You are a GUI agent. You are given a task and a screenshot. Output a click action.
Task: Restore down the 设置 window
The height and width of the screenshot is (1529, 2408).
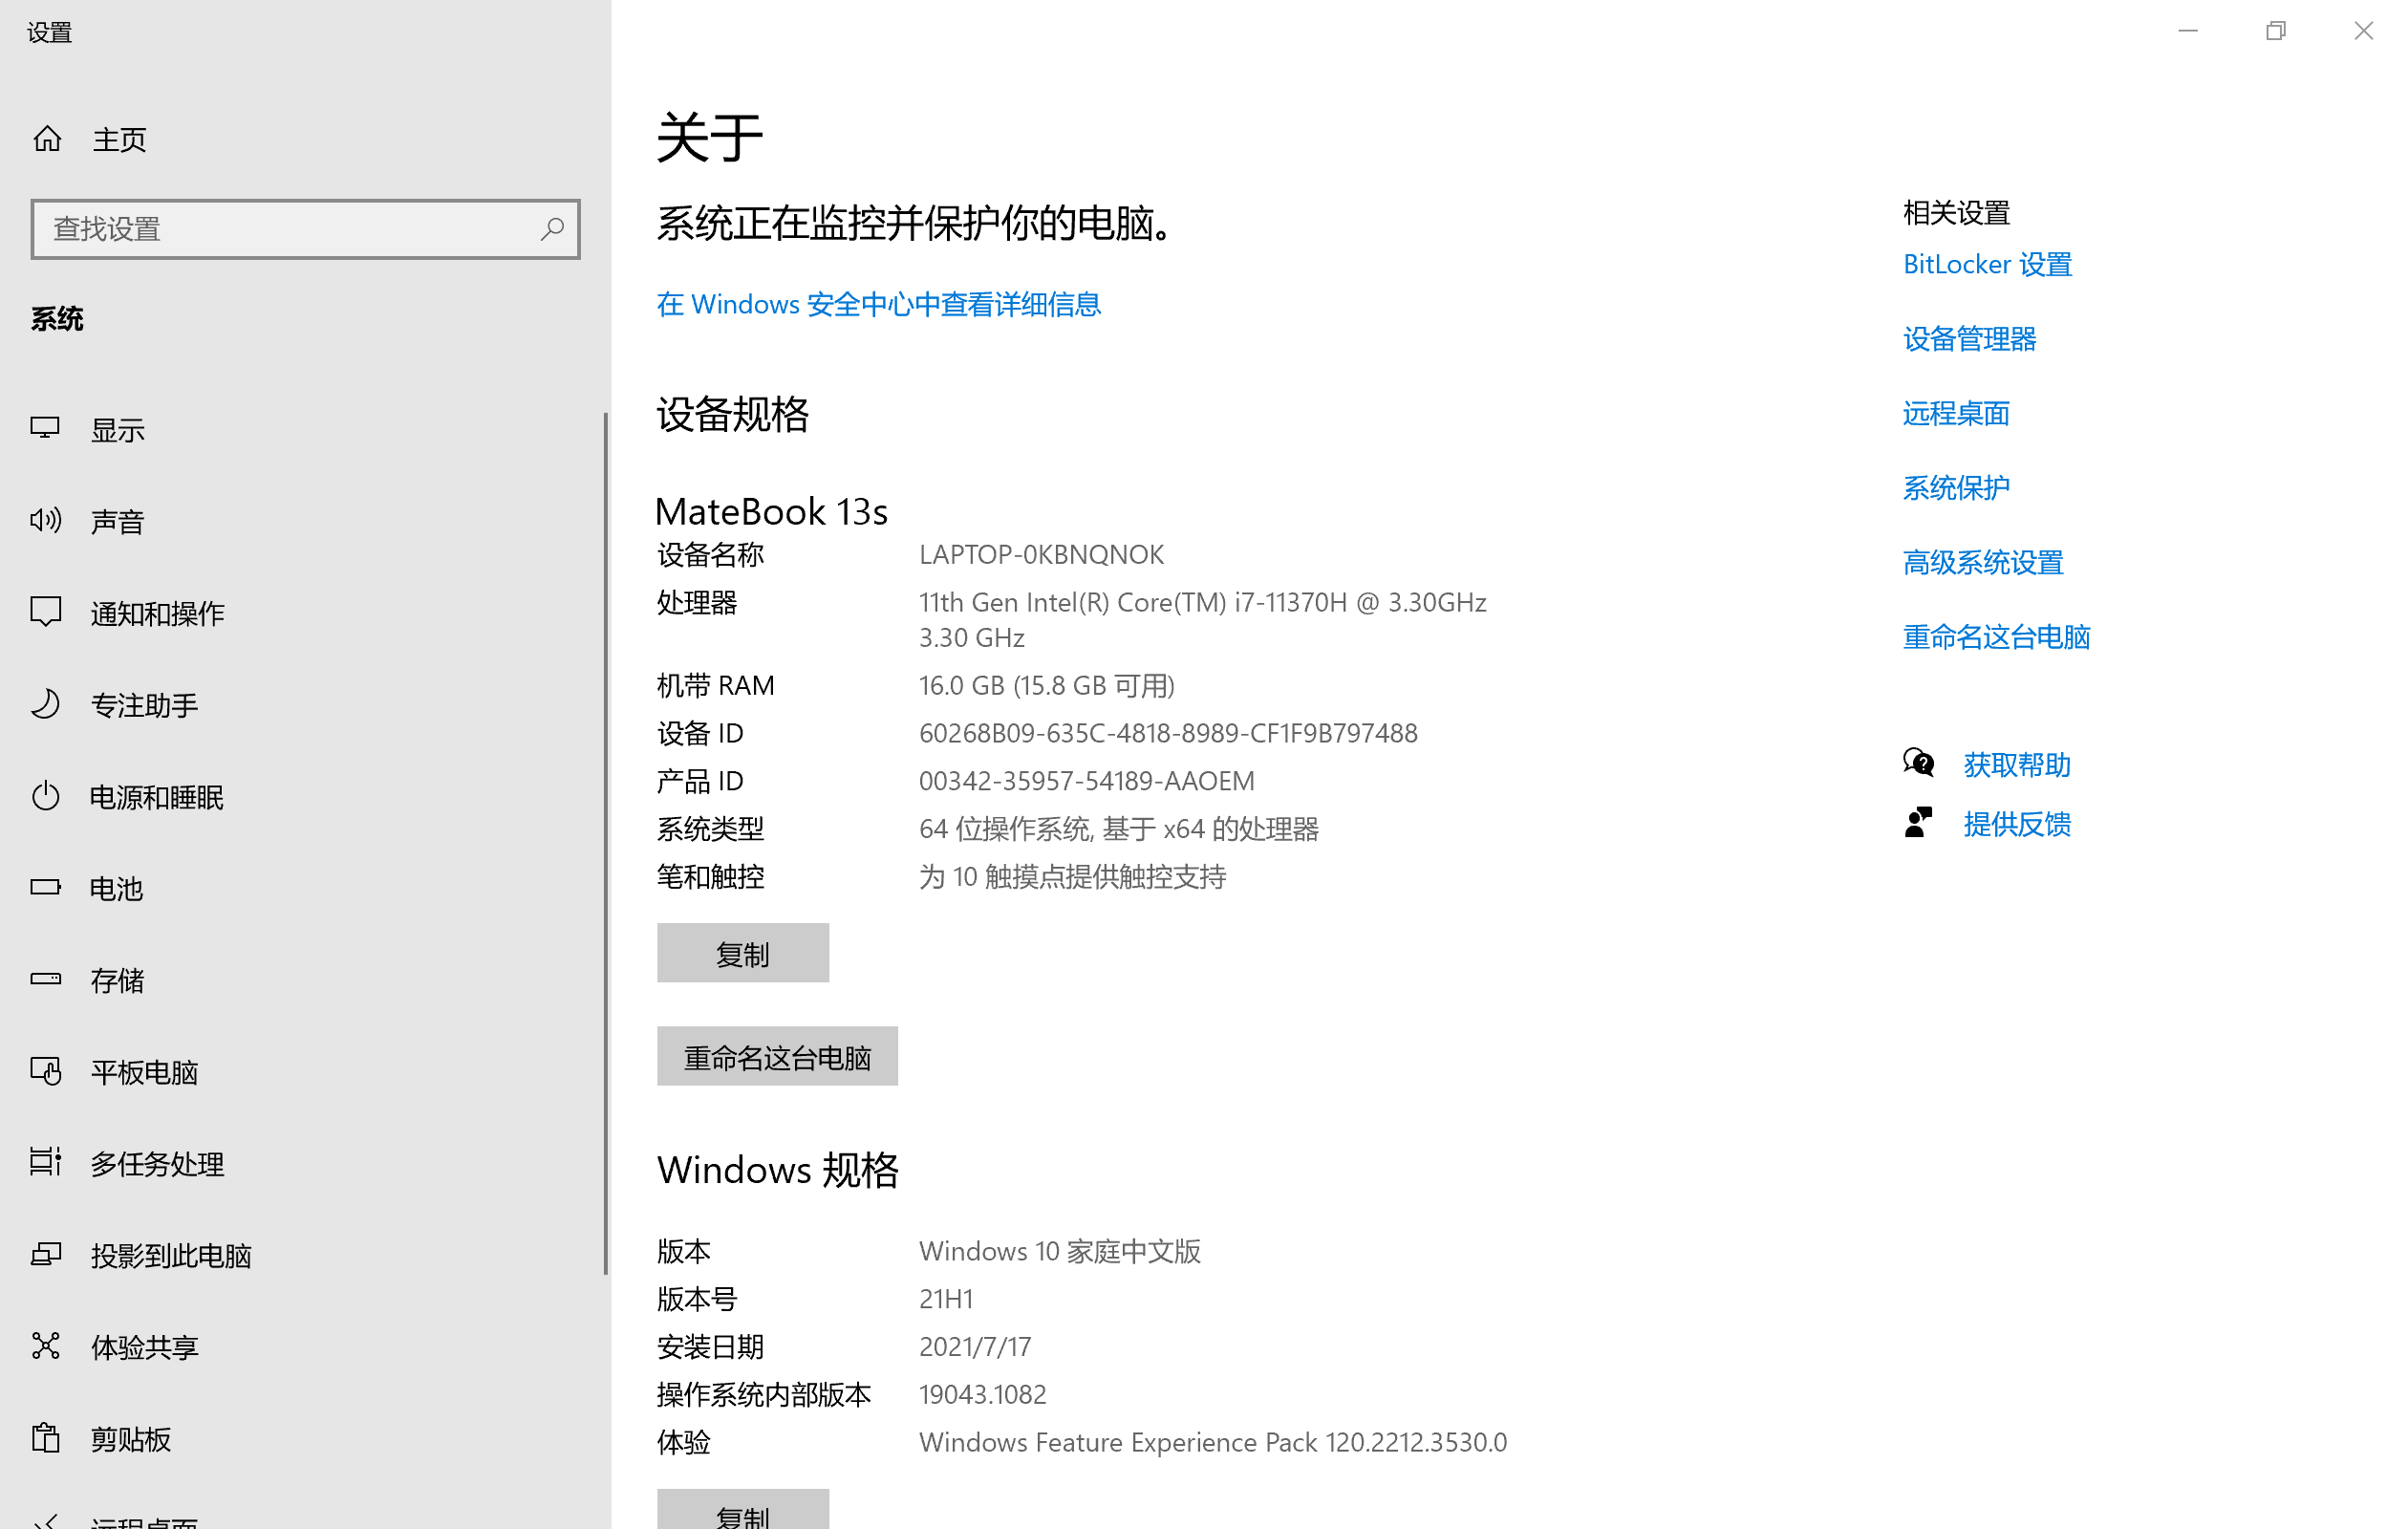[2275, 31]
